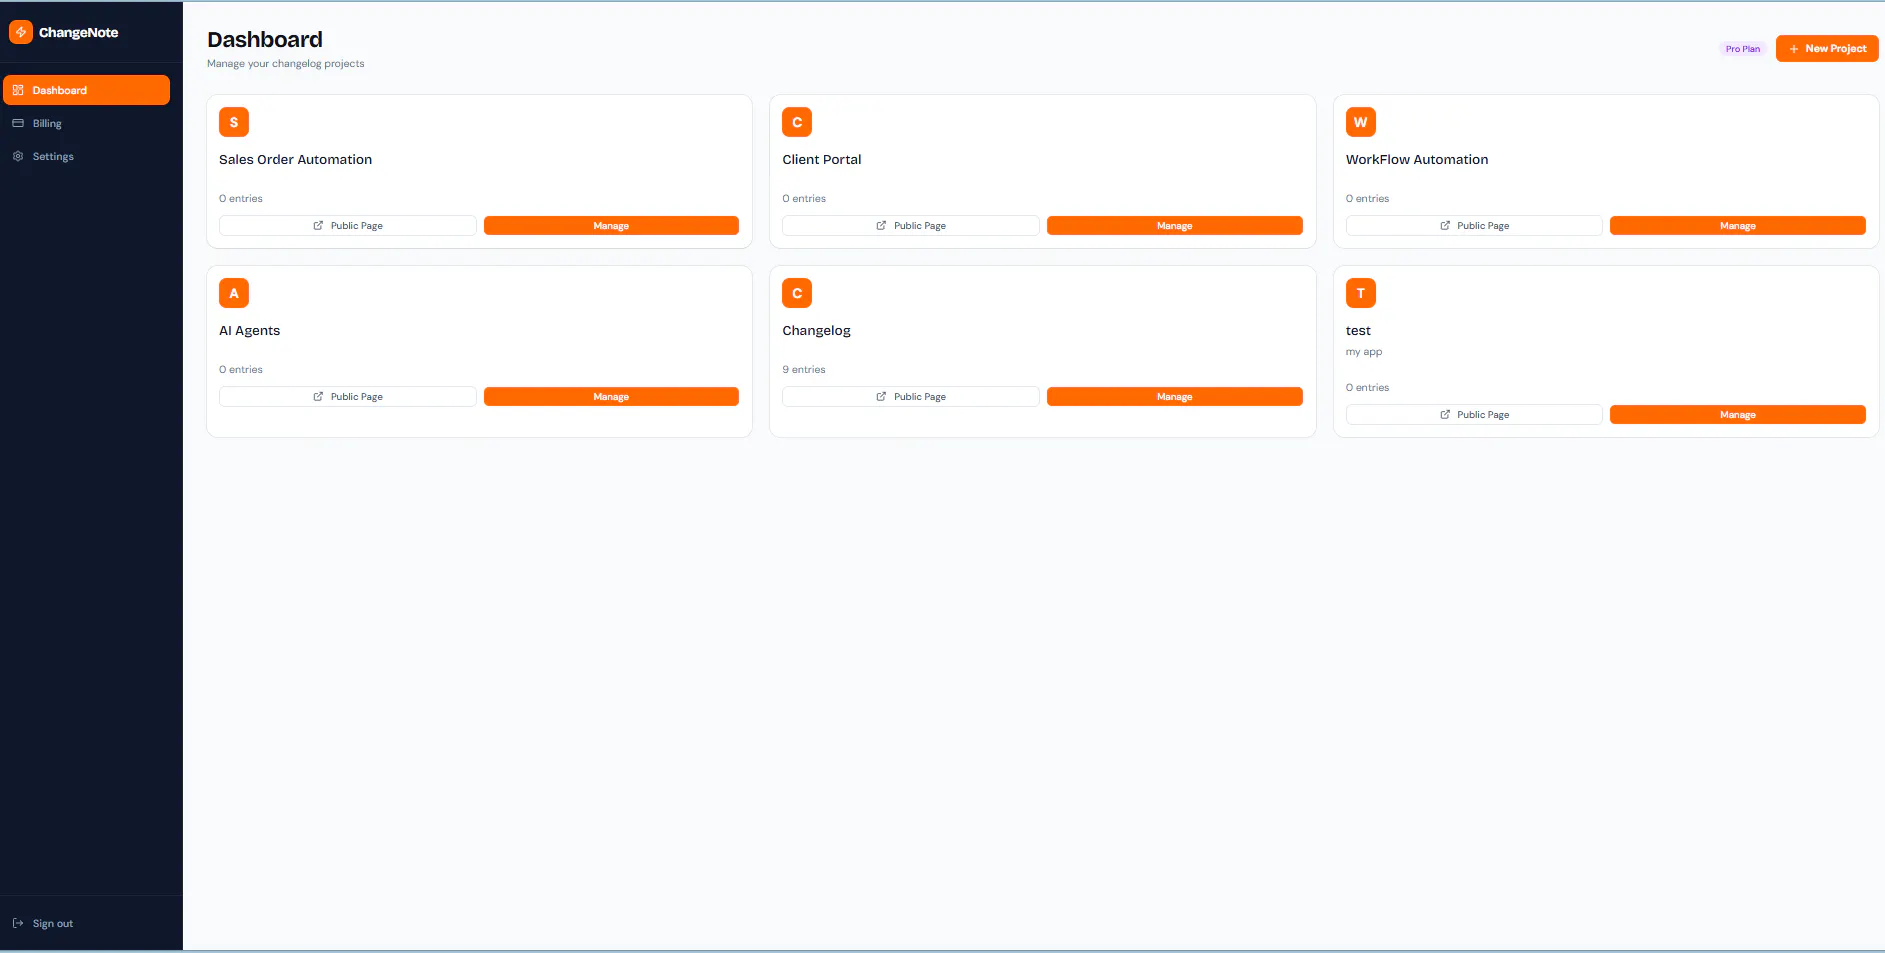Click '0 entries' on Sales Order Automation card
The image size is (1885, 953).
[x=241, y=199]
